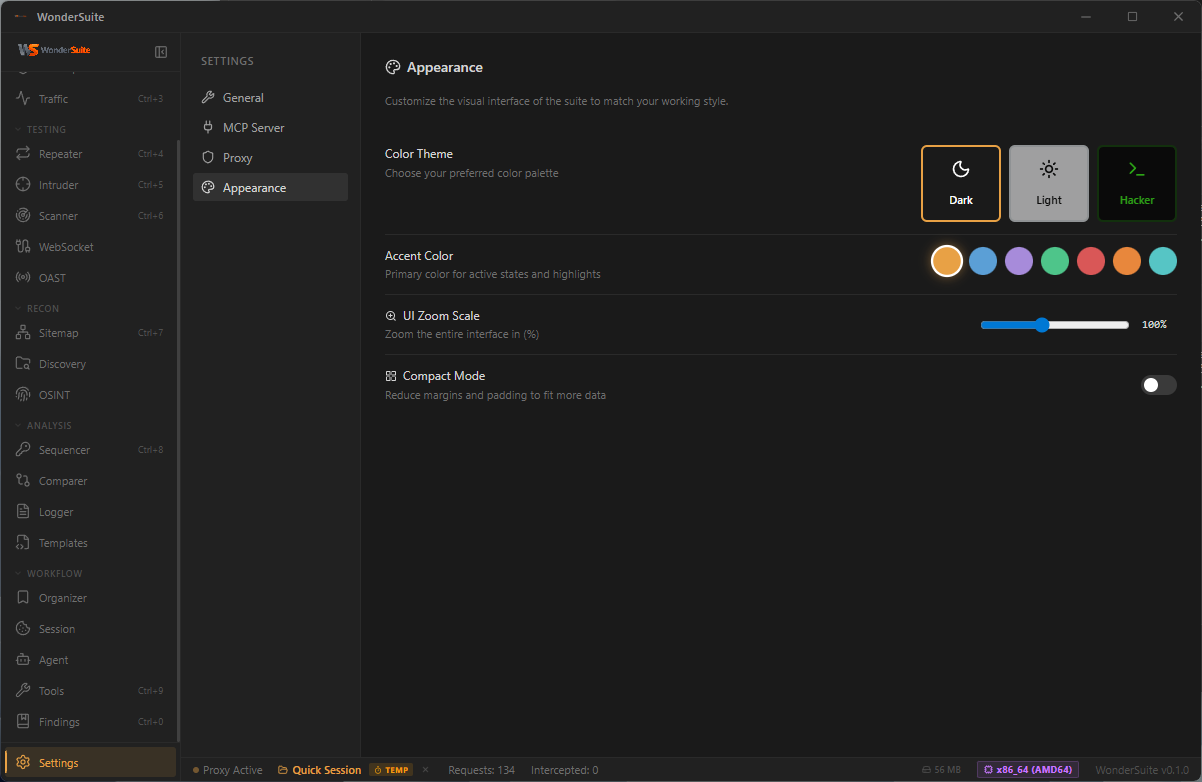This screenshot has width=1202, height=782.
Task: Click the Repeater arrows icon
Action: [23, 154]
